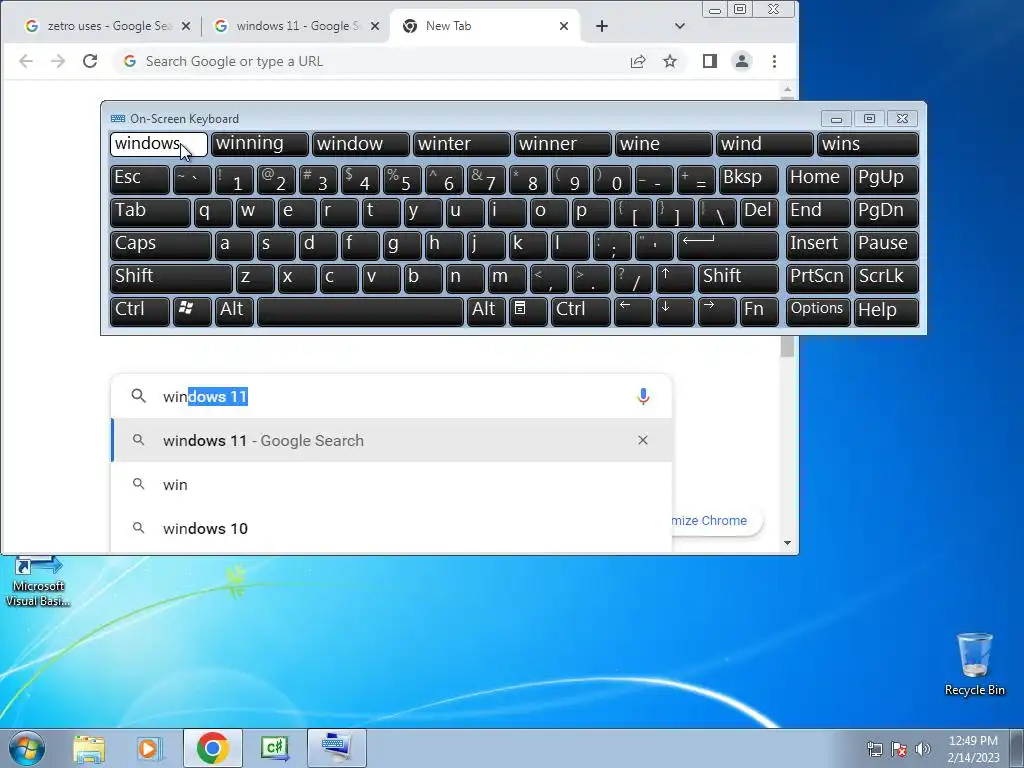The height and width of the screenshot is (768, 1024).
Task: Click the Enter arrow key on keyboard
Action: coord(728,244)
